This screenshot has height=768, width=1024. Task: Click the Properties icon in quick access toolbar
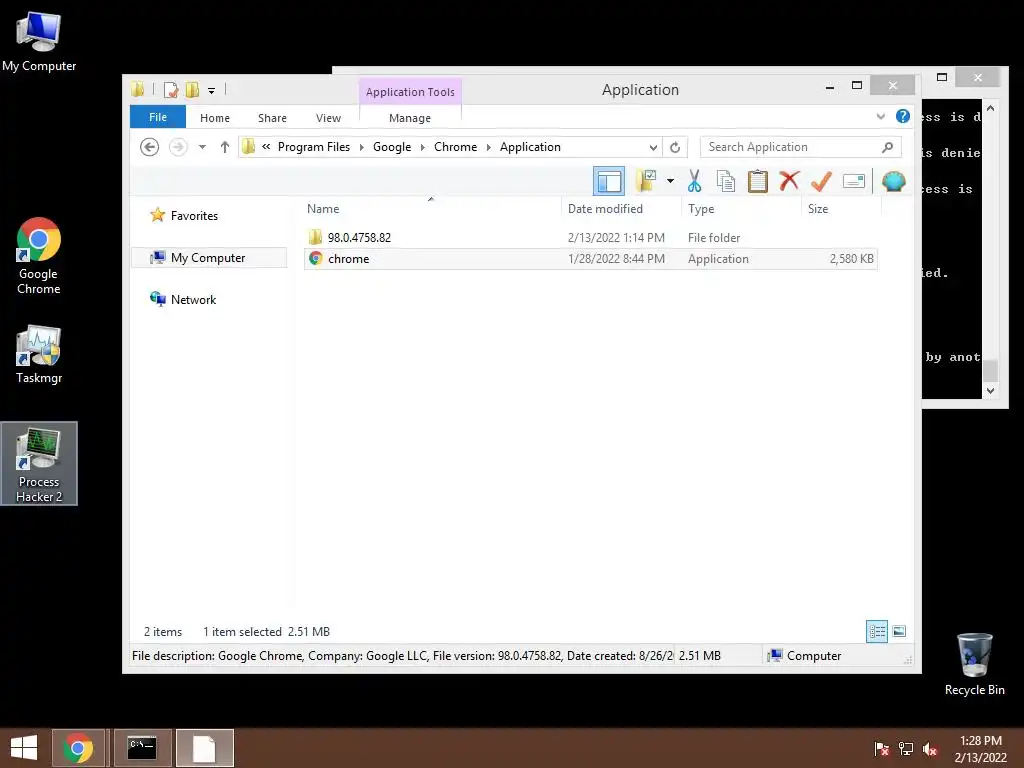[x=171, y=90]
